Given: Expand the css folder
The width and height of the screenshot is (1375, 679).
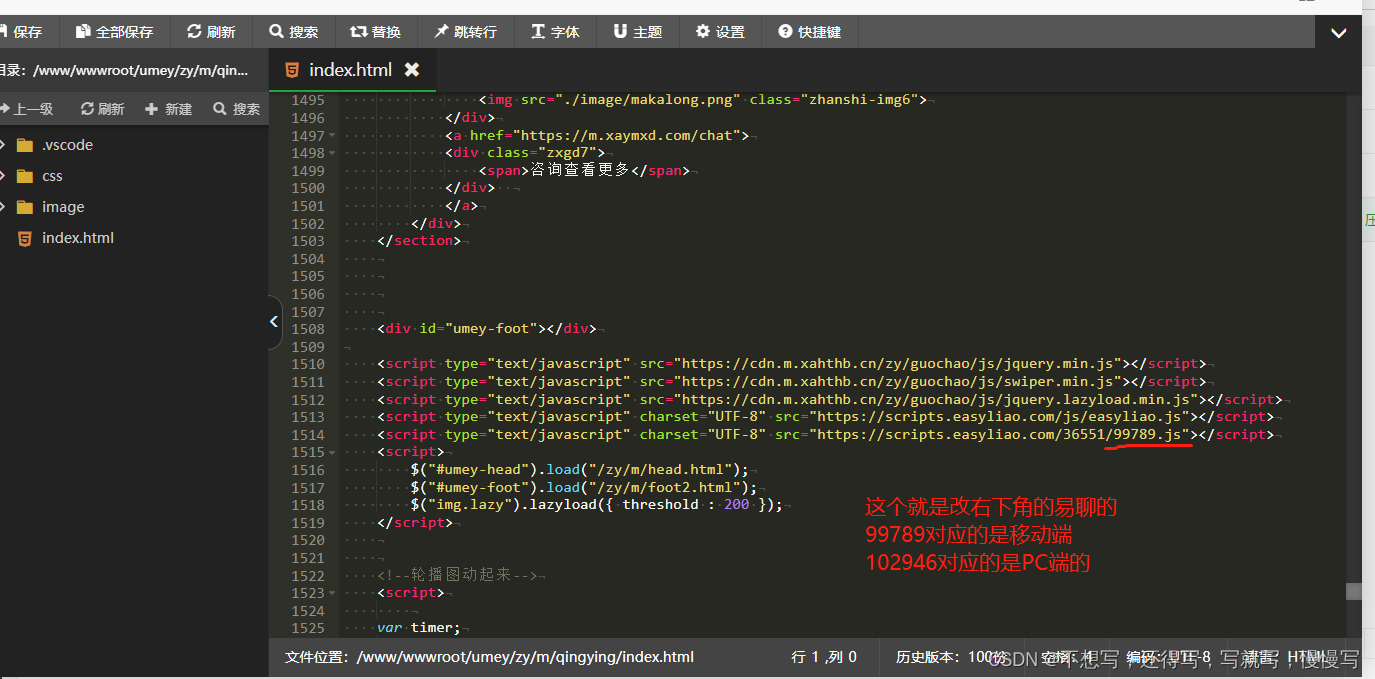Looking at the screenshot, I should pyautogui.click(x=3, y=176).
